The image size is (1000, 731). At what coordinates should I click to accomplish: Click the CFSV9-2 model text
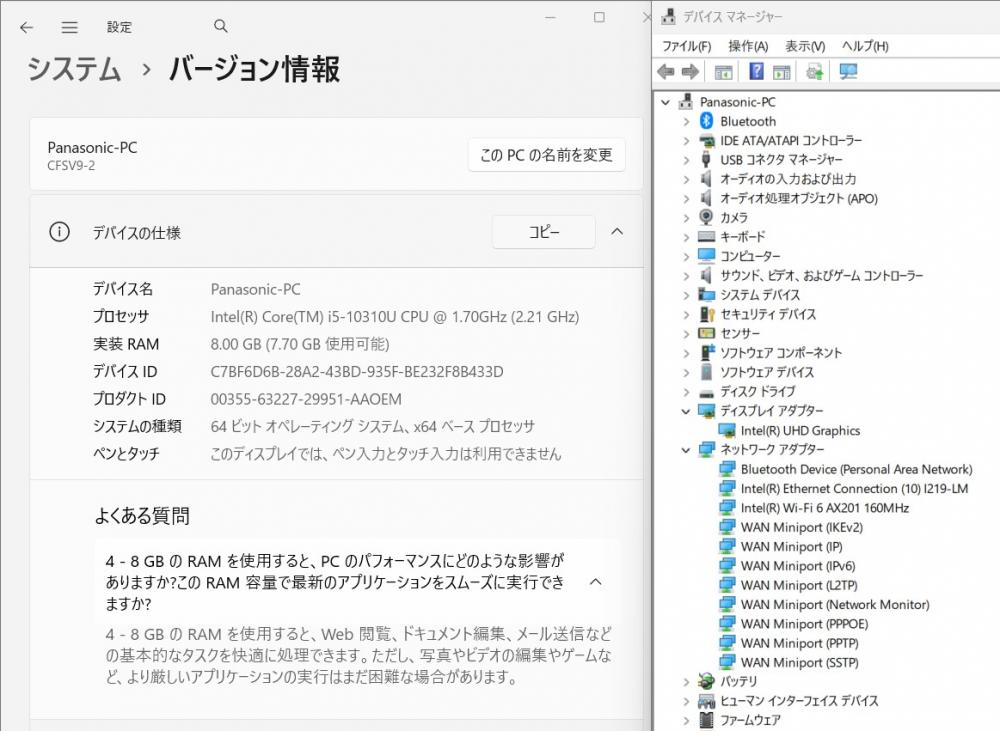[x=71, y=166]
